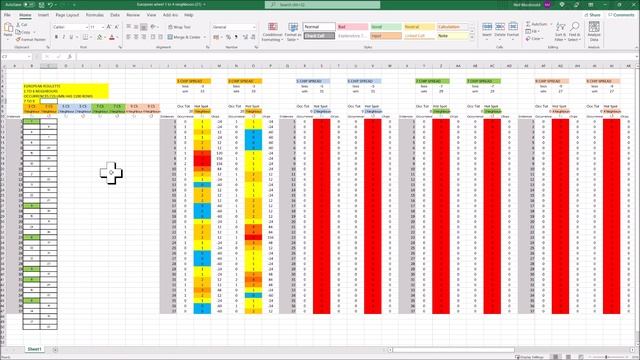Click the Orientation icon
This screenshot has width=640, height=360.
pos(153,27)
